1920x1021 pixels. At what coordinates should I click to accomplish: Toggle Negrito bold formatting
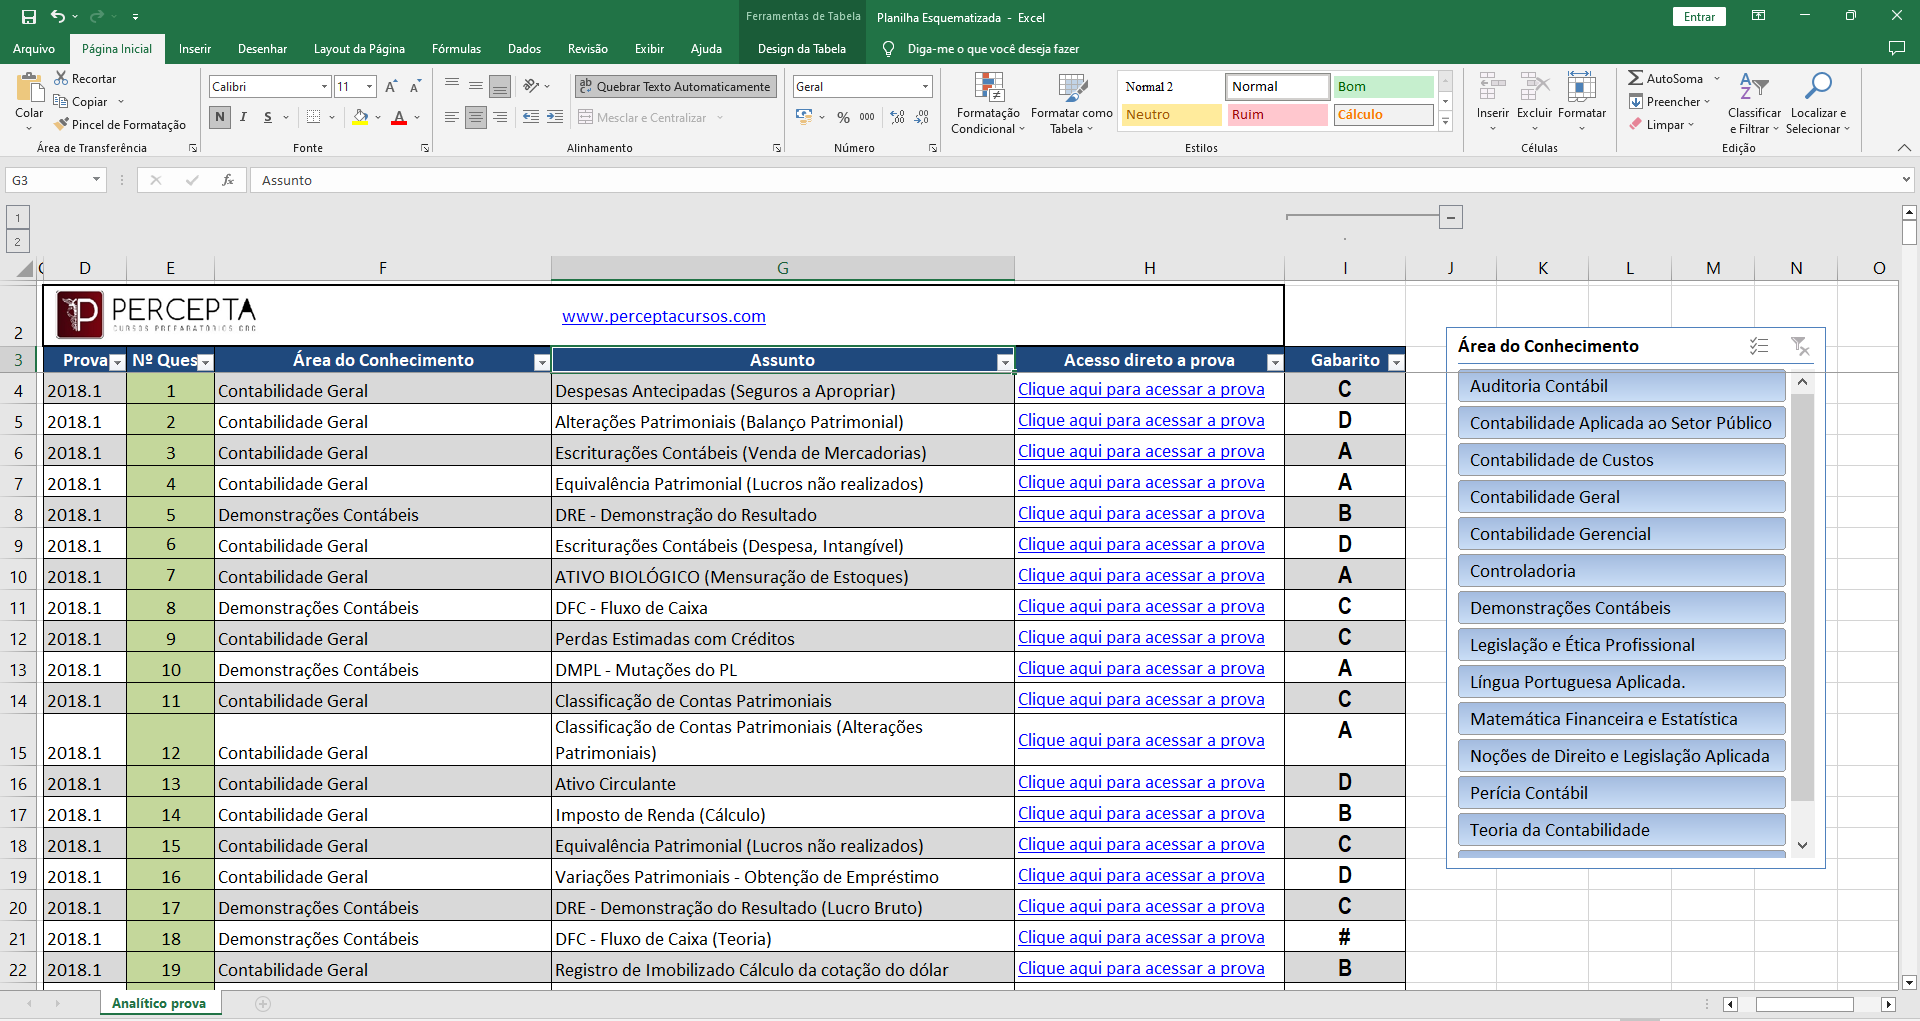coord(220,117)
